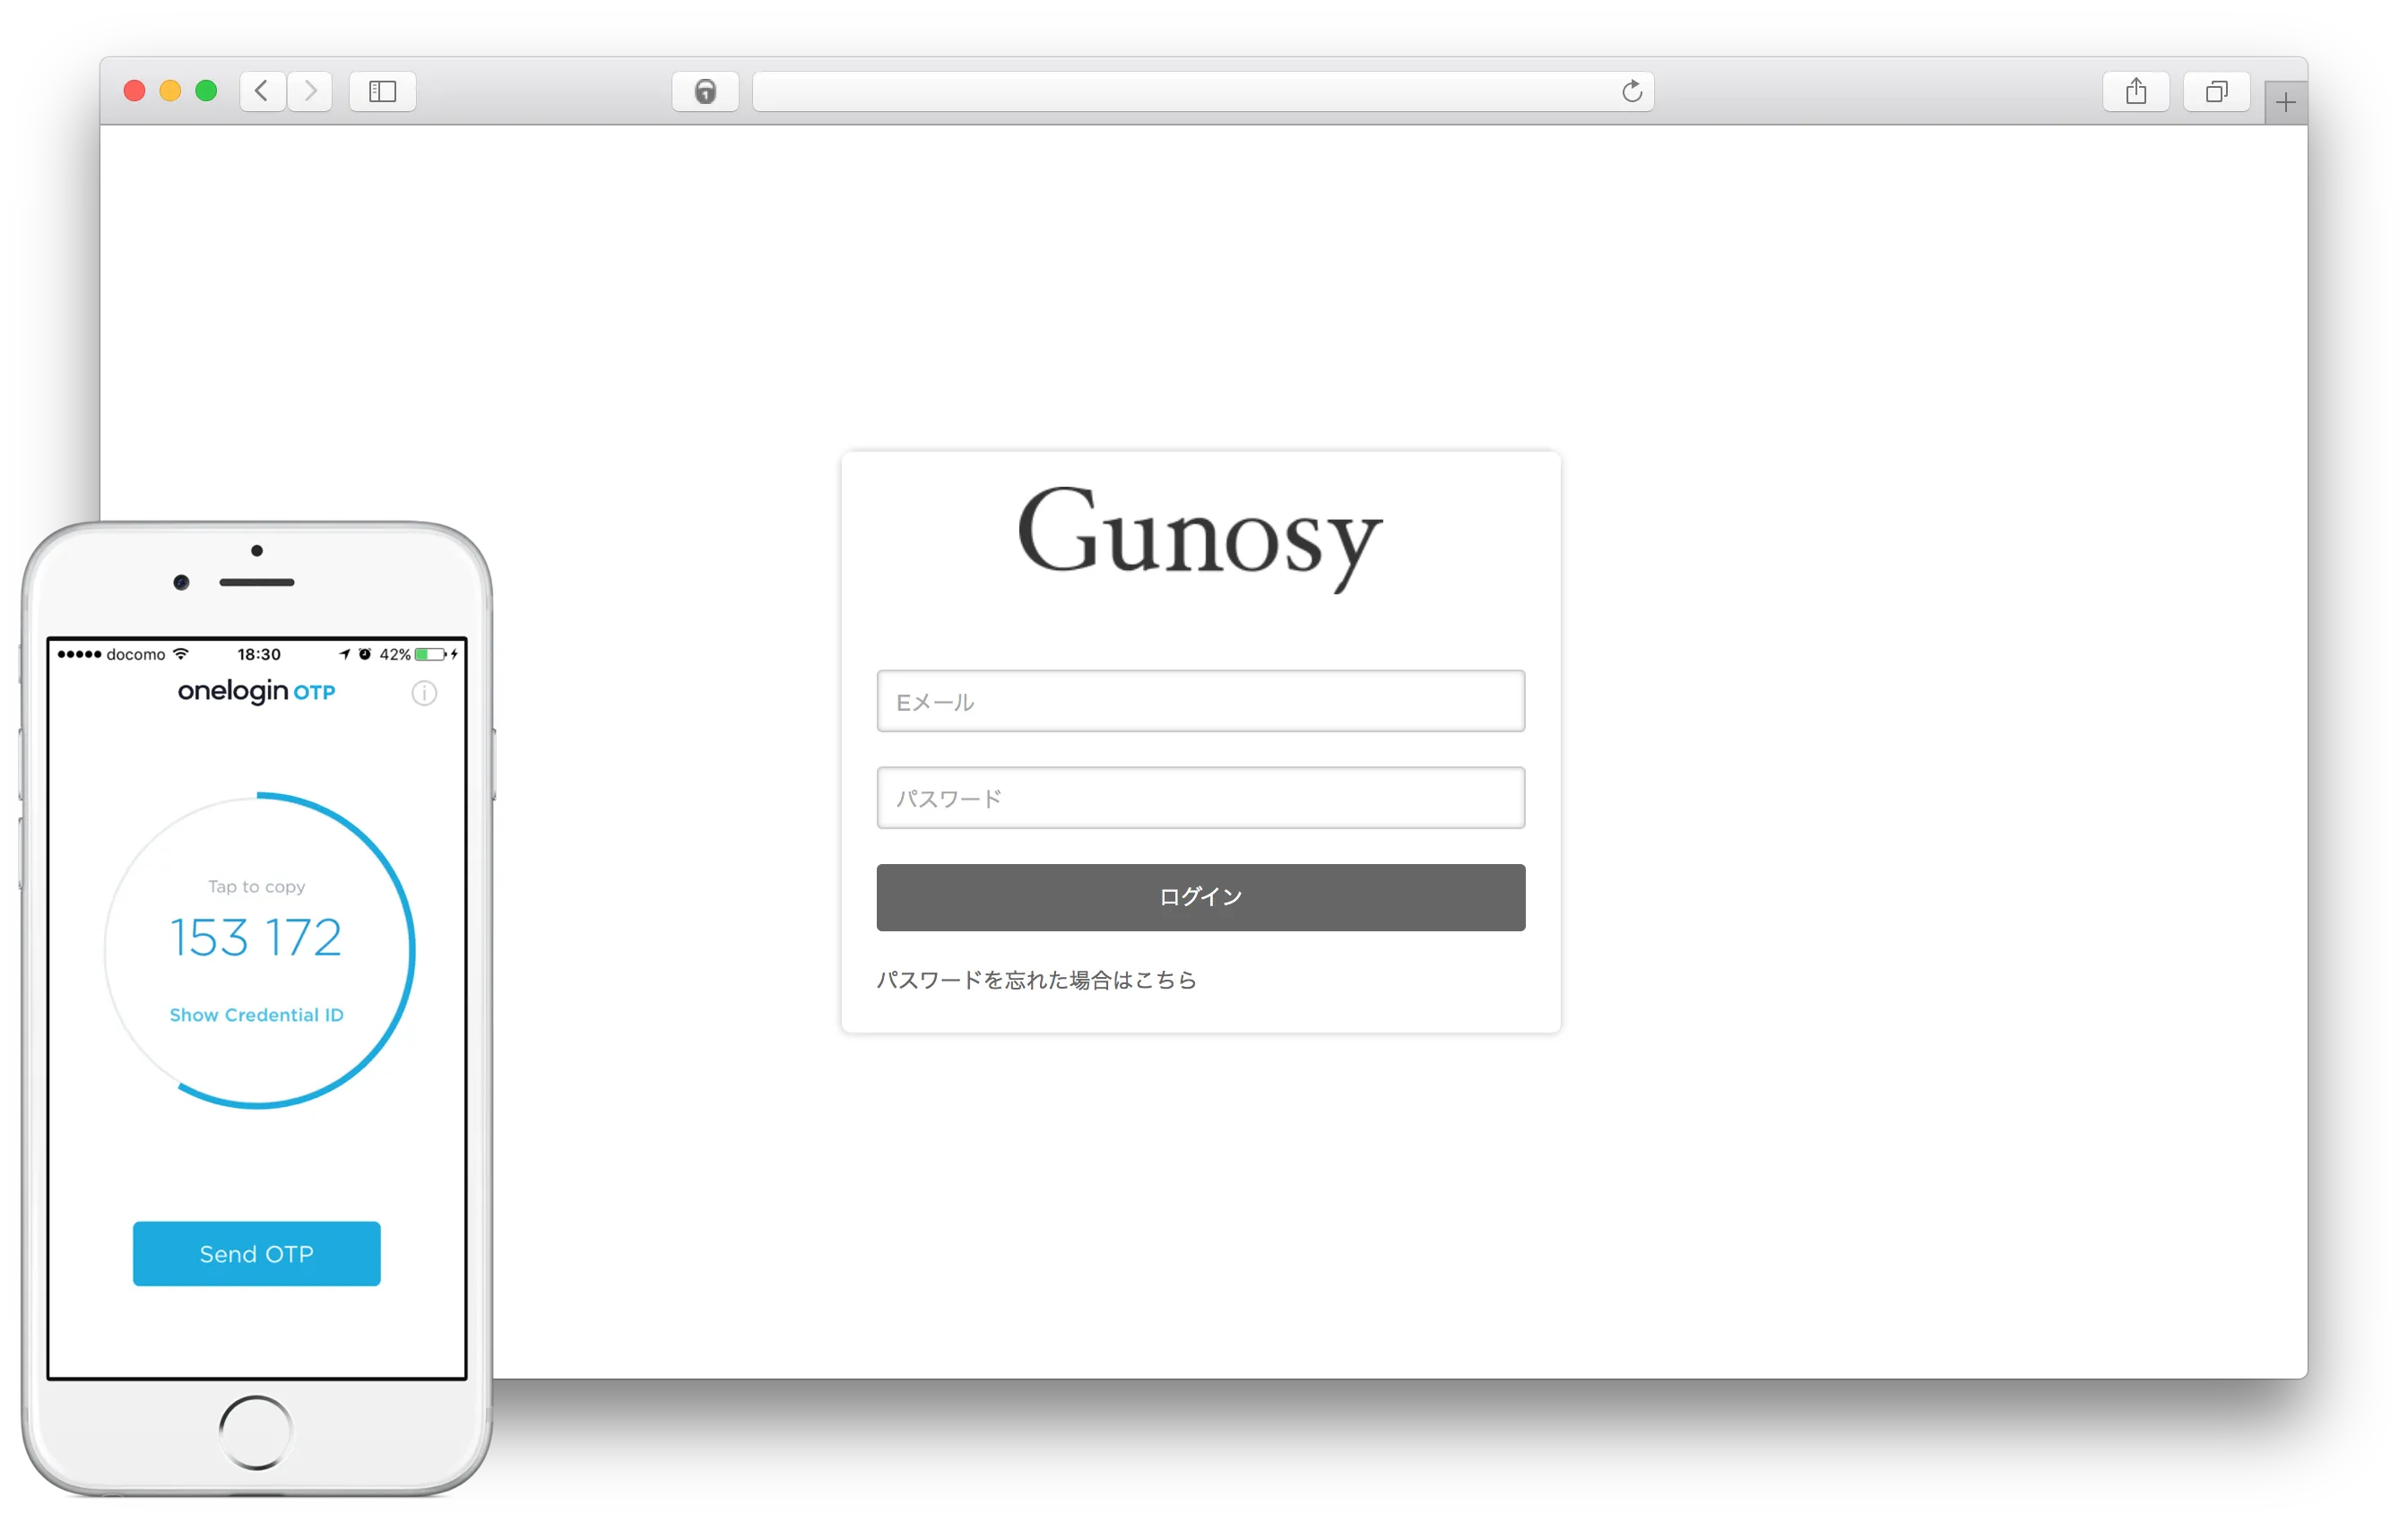Open the Share sheet icon

(x=2135, y=91)
